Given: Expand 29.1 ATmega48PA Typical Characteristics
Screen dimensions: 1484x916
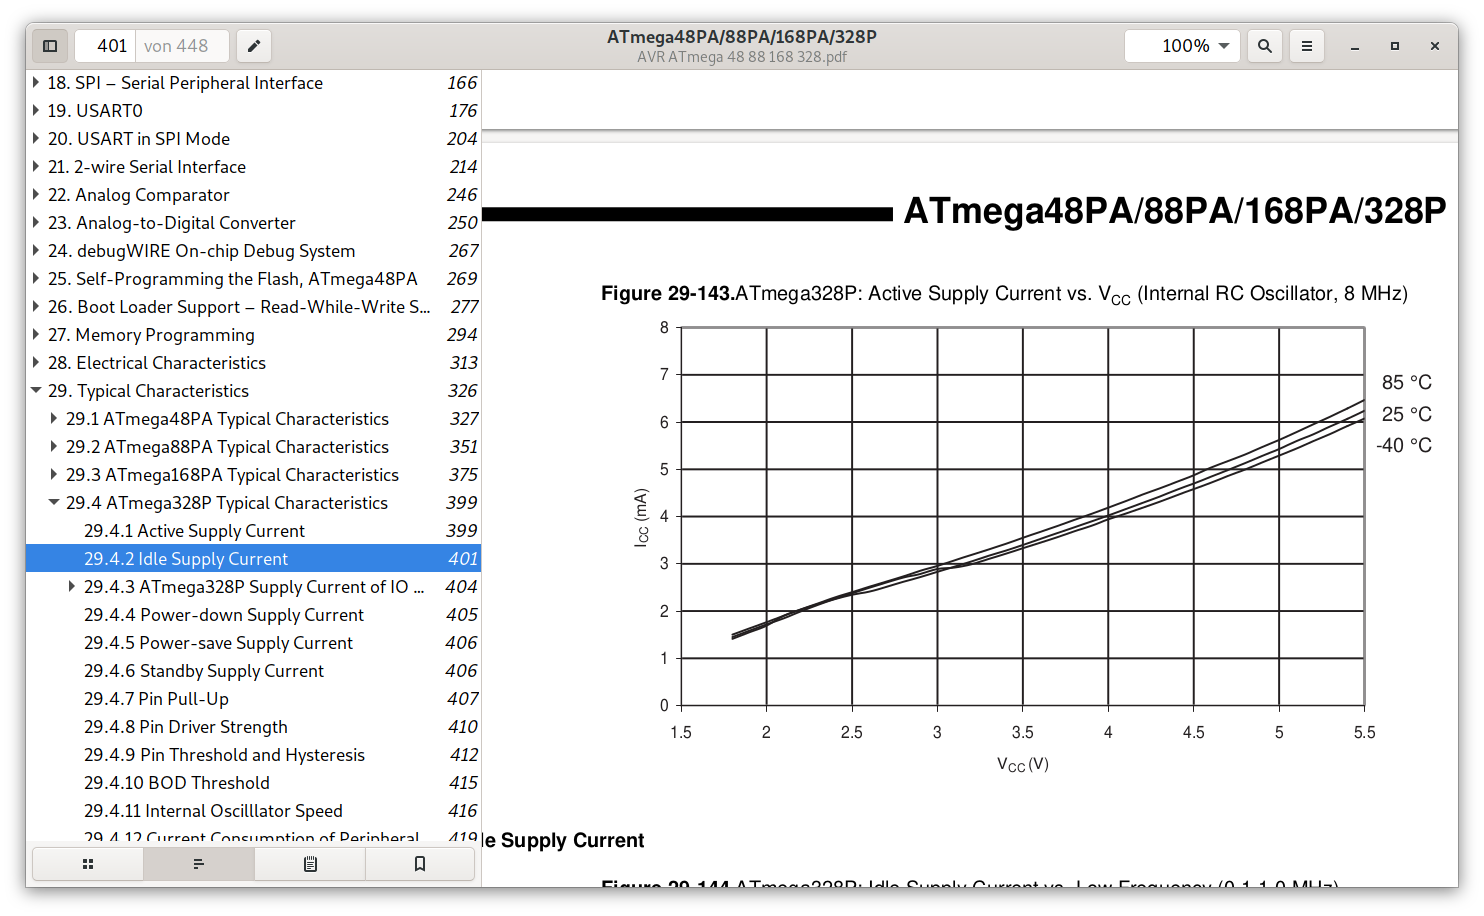Looking at the screenshot, I should pos(54,419).
